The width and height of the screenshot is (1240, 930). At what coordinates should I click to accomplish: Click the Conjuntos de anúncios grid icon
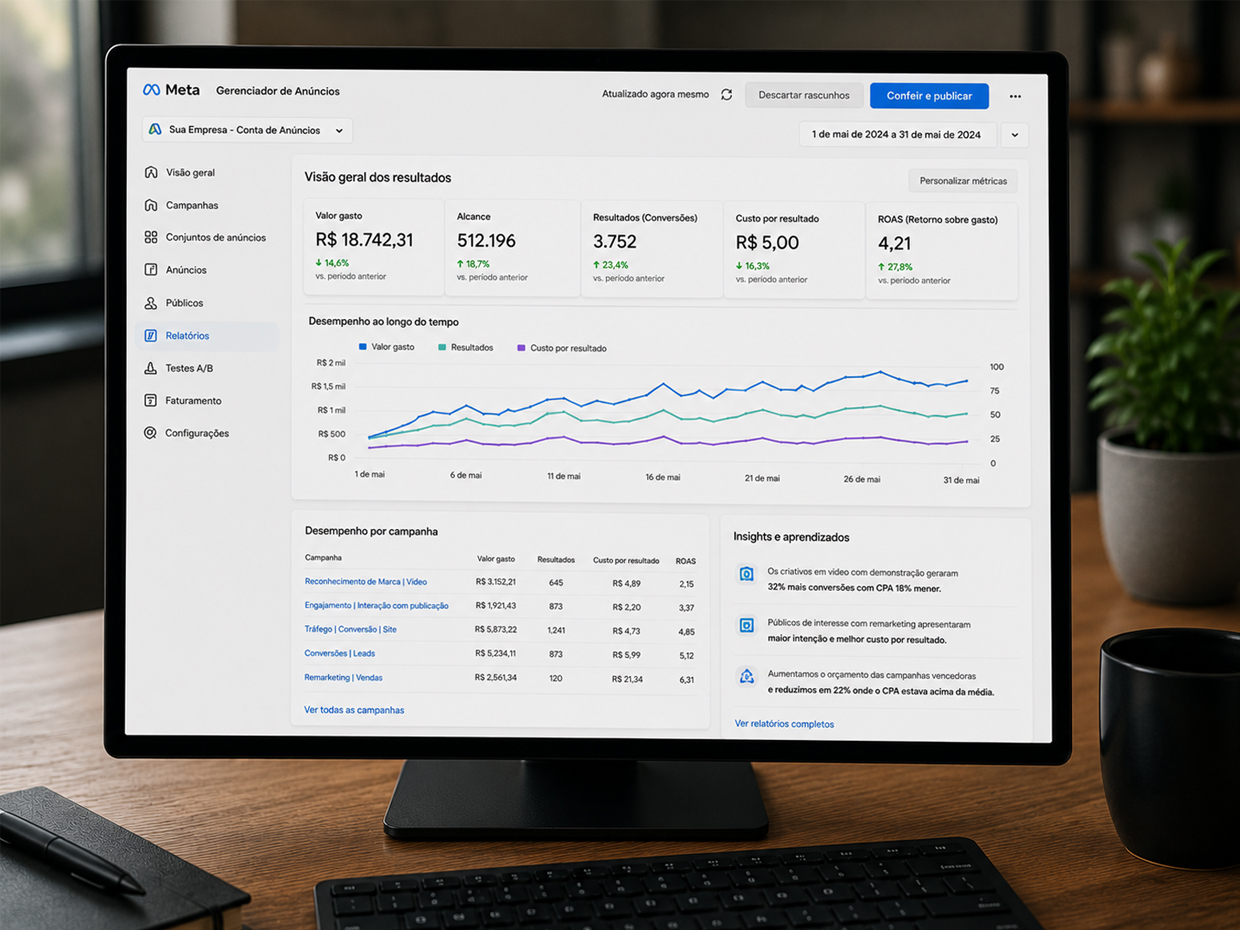click(151, 237)
